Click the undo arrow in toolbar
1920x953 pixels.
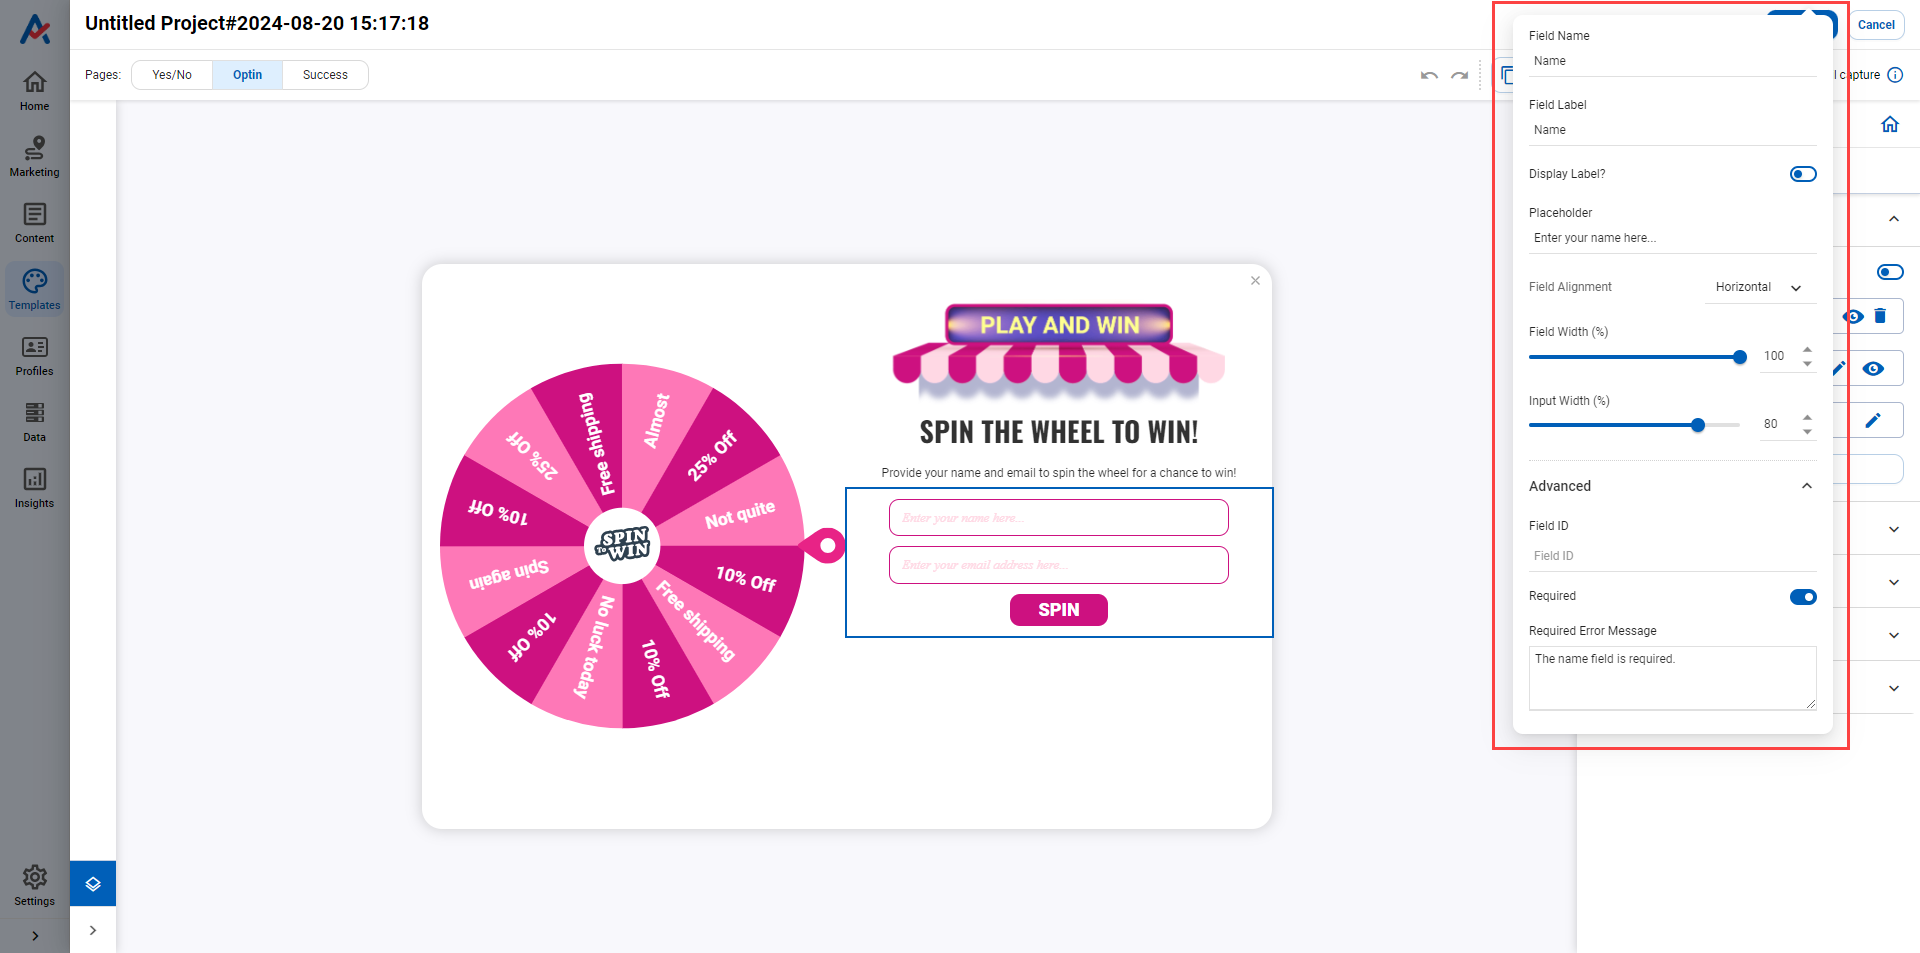[1429, 75]
